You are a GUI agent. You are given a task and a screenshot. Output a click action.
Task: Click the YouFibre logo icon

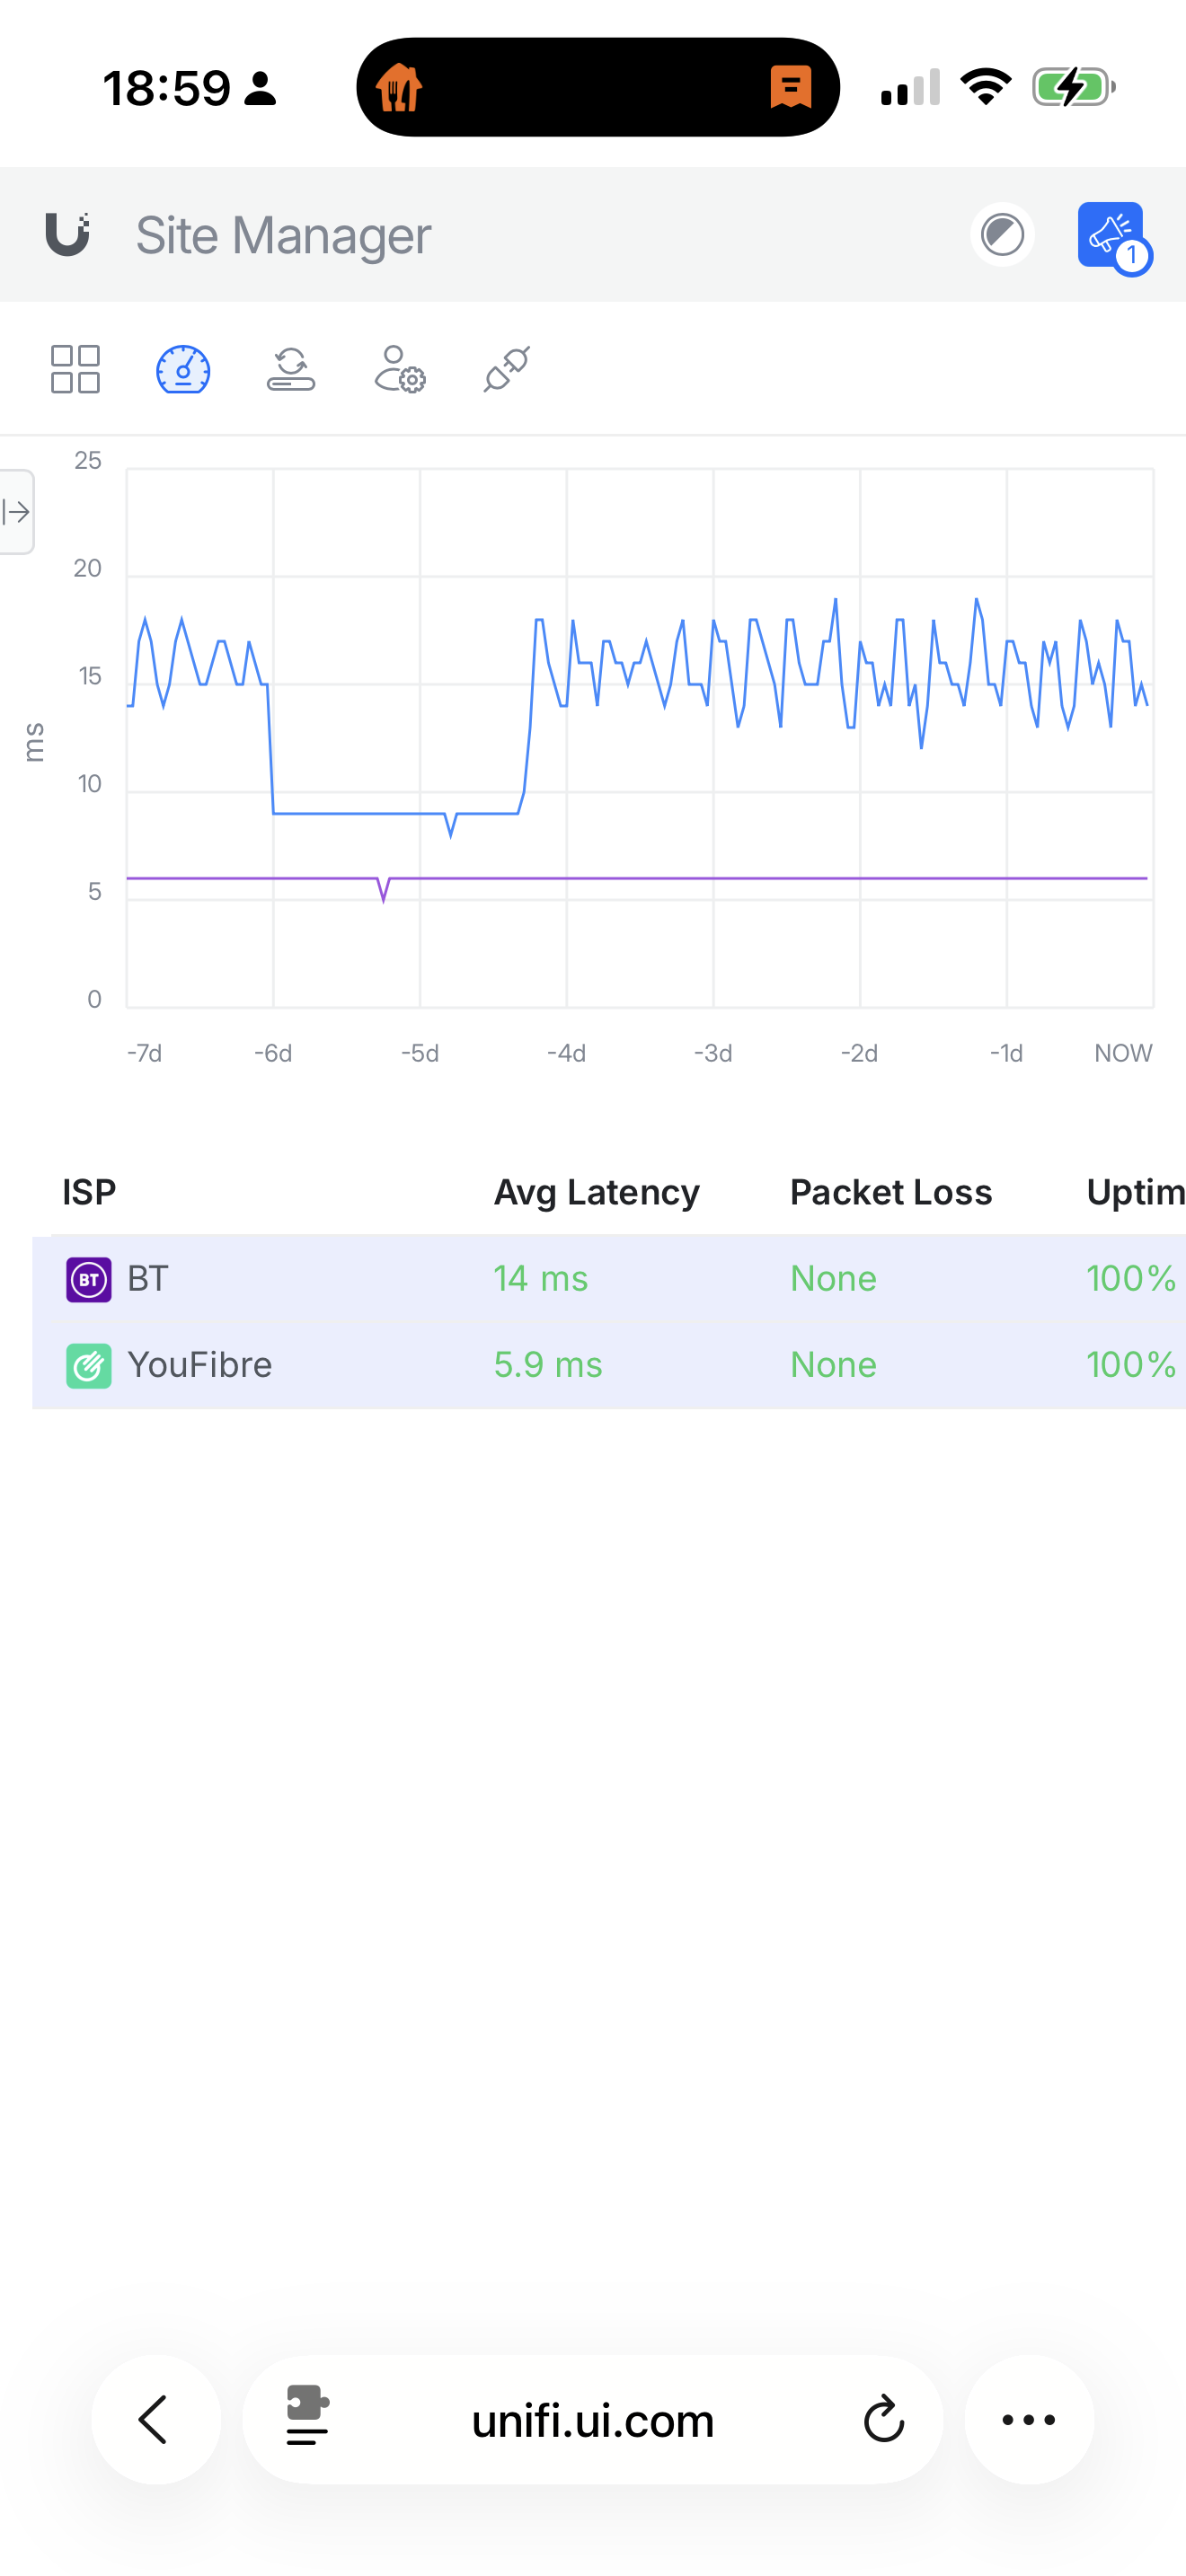coord(89,1366)
